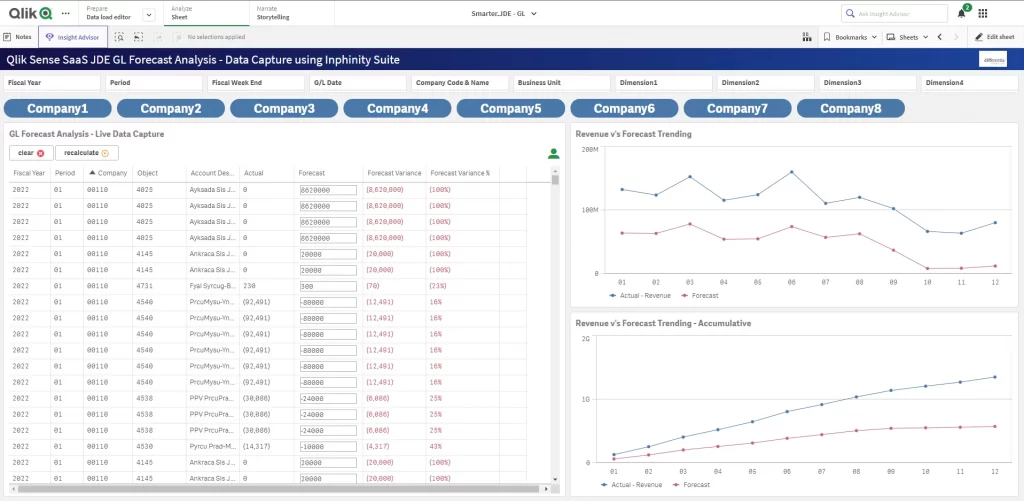
Task: Sort table by Company column header
Action: (x=108, y=173)
